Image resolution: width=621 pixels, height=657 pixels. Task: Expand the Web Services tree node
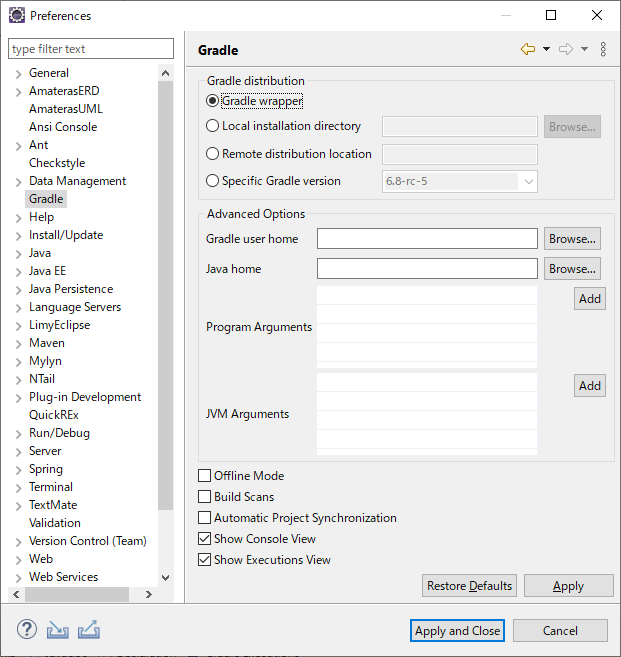18,579
